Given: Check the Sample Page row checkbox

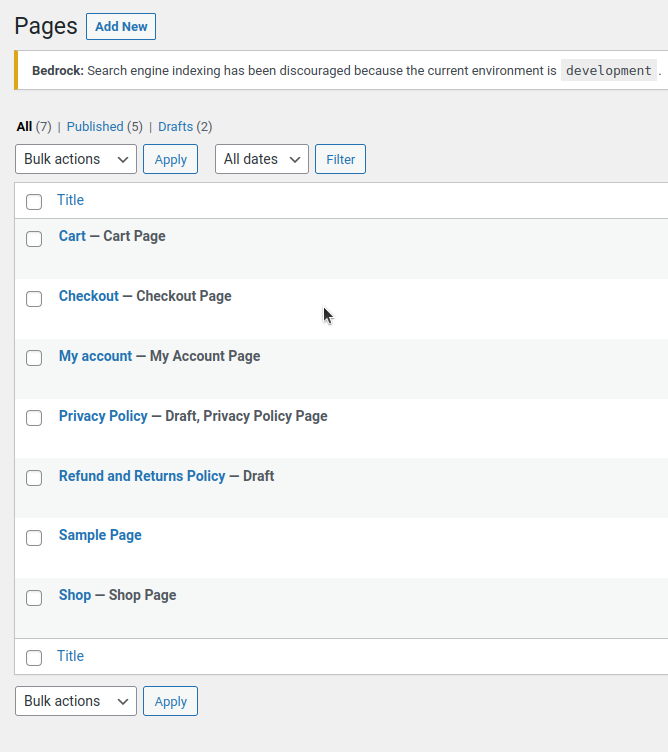Looking at the screenshot, I should point(34,537).
